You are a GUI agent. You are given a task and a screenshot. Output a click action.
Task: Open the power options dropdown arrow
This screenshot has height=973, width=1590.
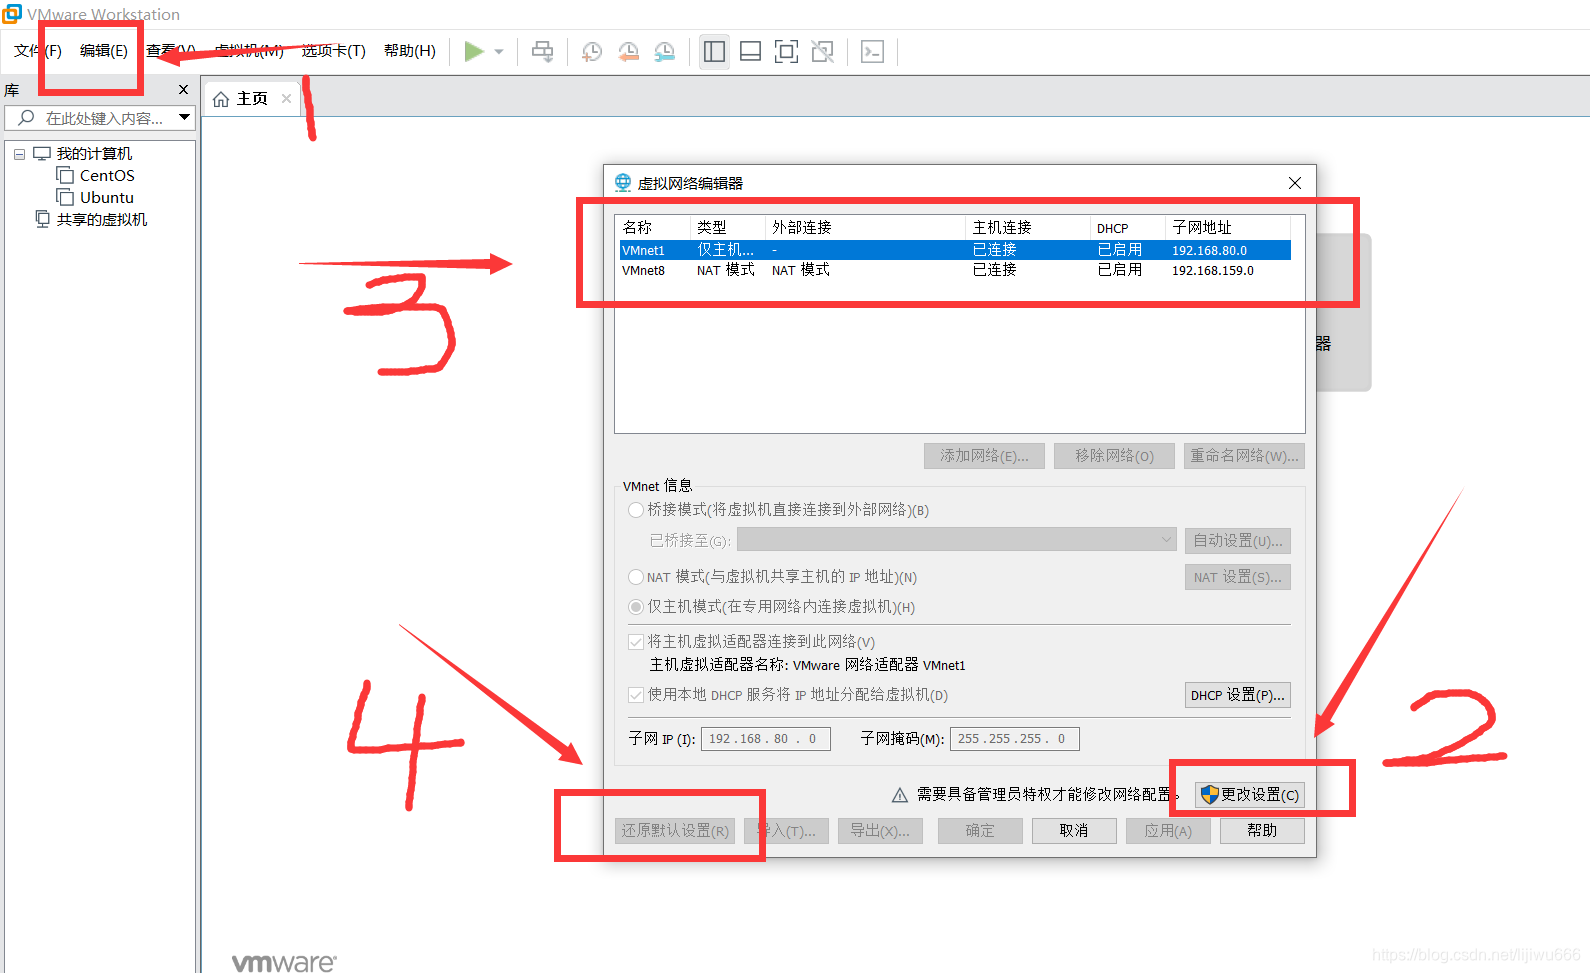click(499, 52)
